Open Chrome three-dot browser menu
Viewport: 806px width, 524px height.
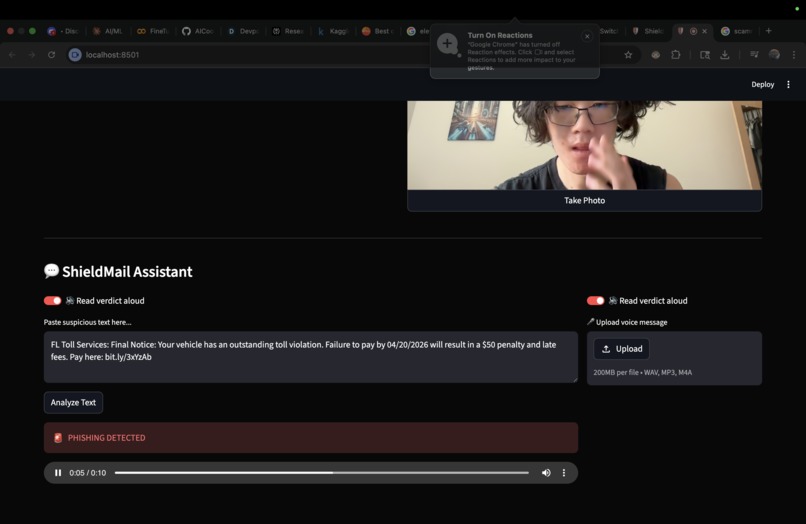(794, 55)
